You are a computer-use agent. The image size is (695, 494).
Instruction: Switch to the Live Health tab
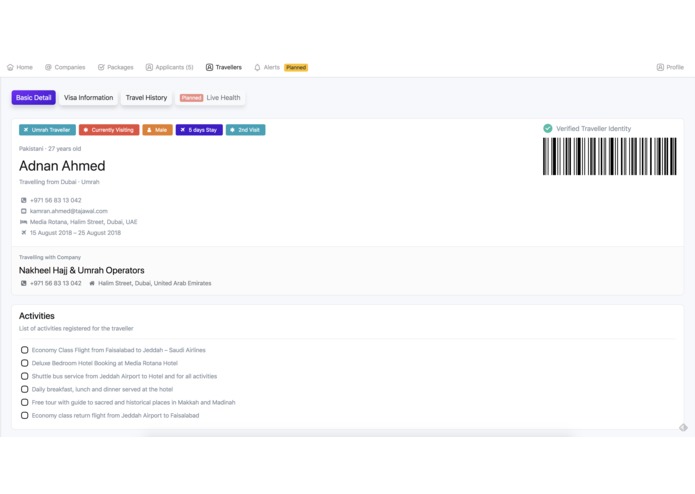click(210, 97)
